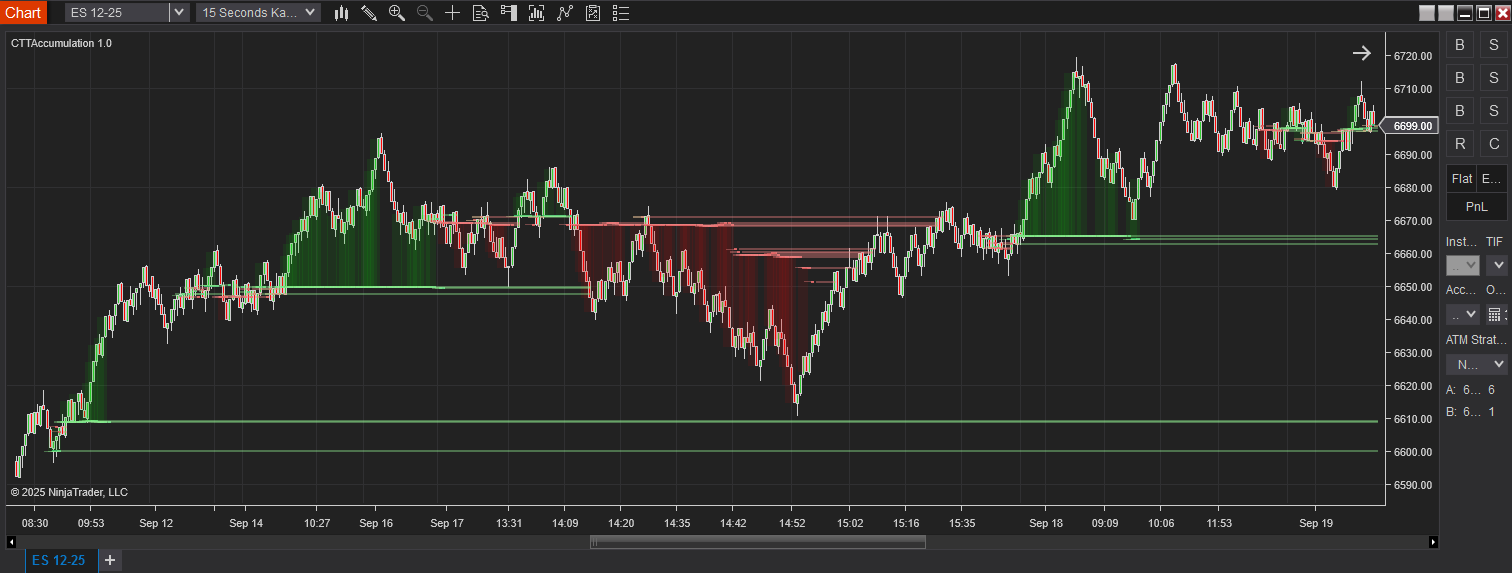Click the Zoom In magnifier icon
Screen dimensions: 1512x573
(397, 13)
